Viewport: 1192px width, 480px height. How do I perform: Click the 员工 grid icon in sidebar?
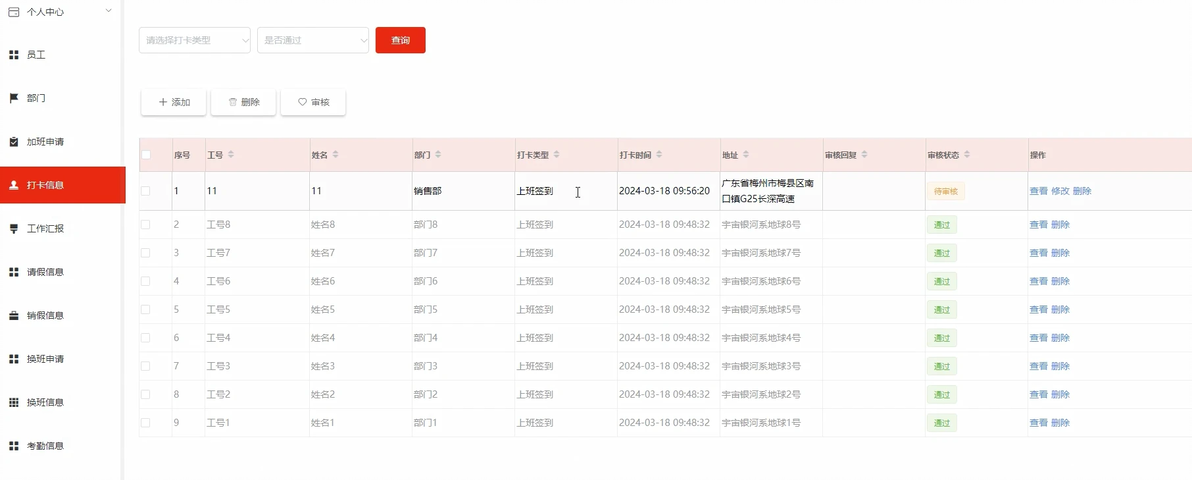(14, 55)
